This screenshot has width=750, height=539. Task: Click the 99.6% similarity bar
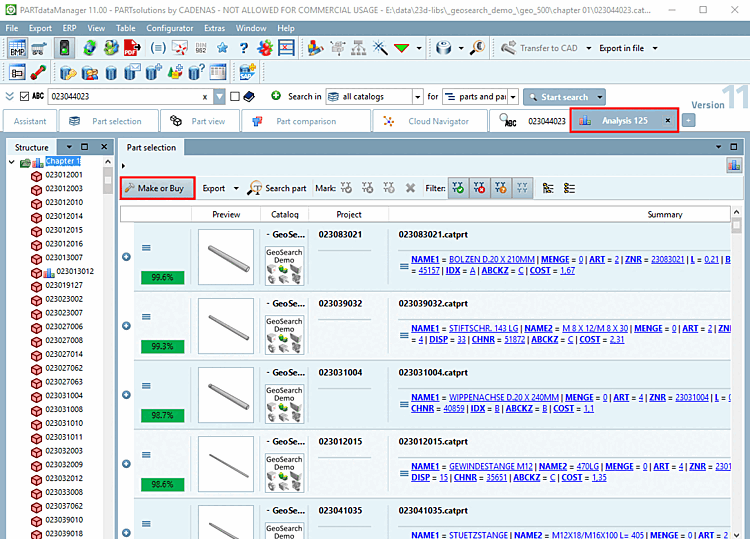click(162, 277)
